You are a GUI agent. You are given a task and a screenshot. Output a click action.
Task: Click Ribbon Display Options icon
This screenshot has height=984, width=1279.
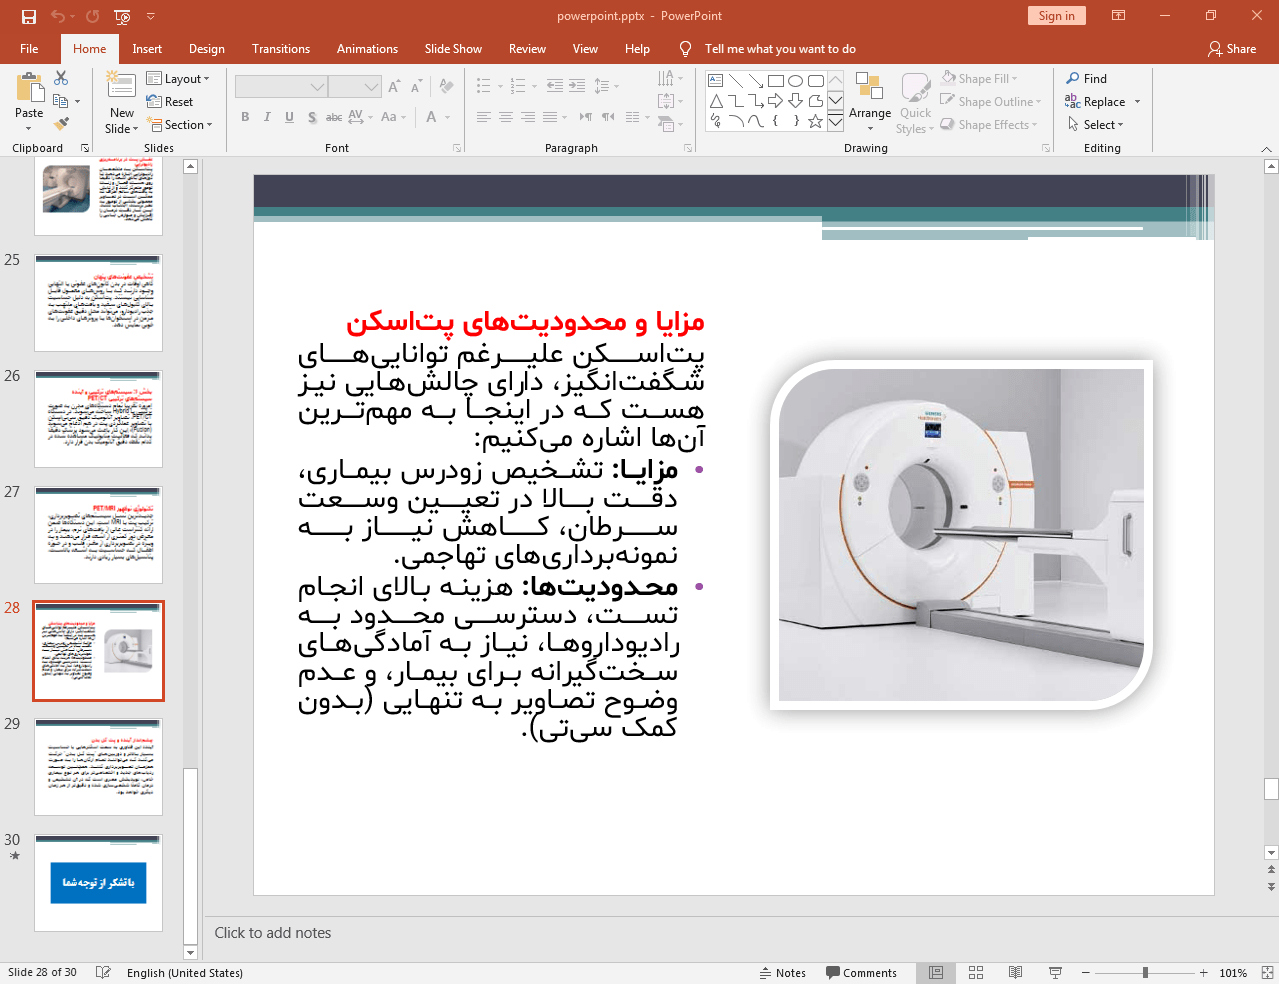tap(1119, 16)
